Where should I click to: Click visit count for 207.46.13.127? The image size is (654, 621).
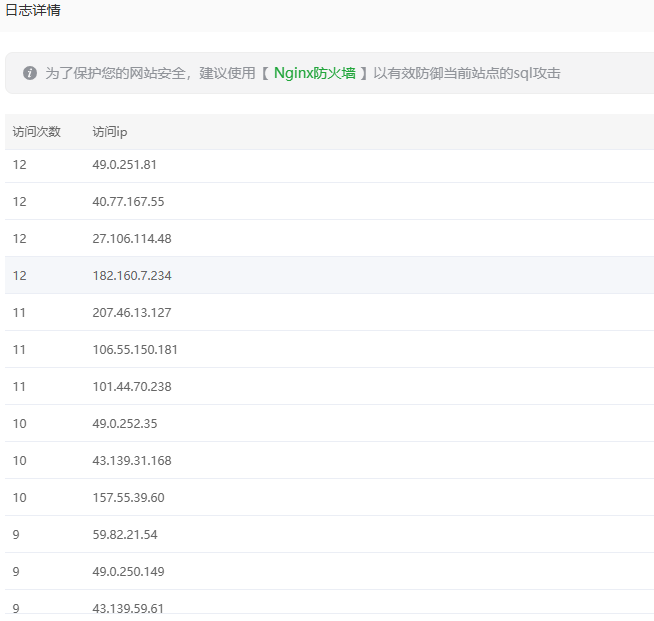[x=19, y=313]
